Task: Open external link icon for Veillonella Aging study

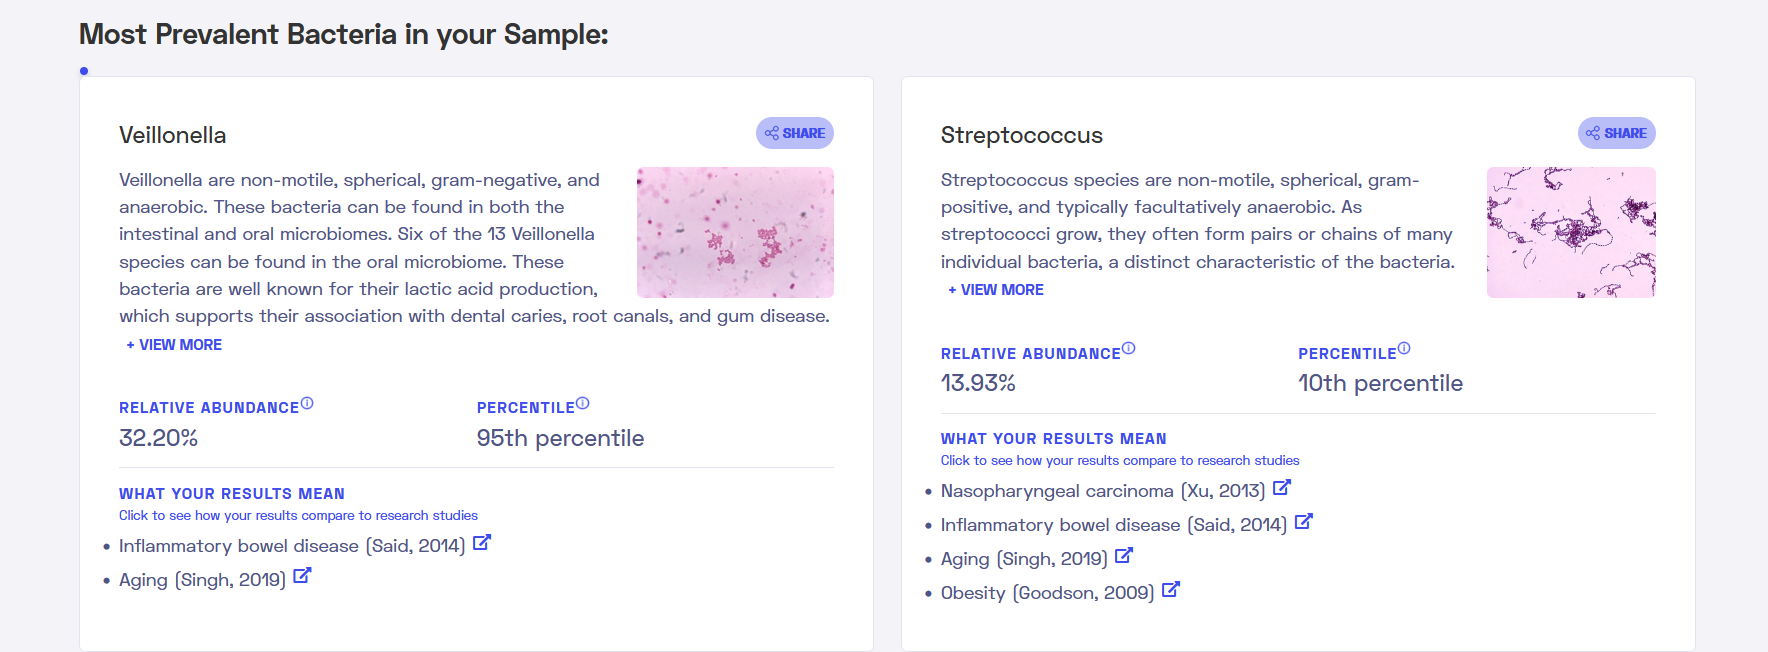Action: 302,577
